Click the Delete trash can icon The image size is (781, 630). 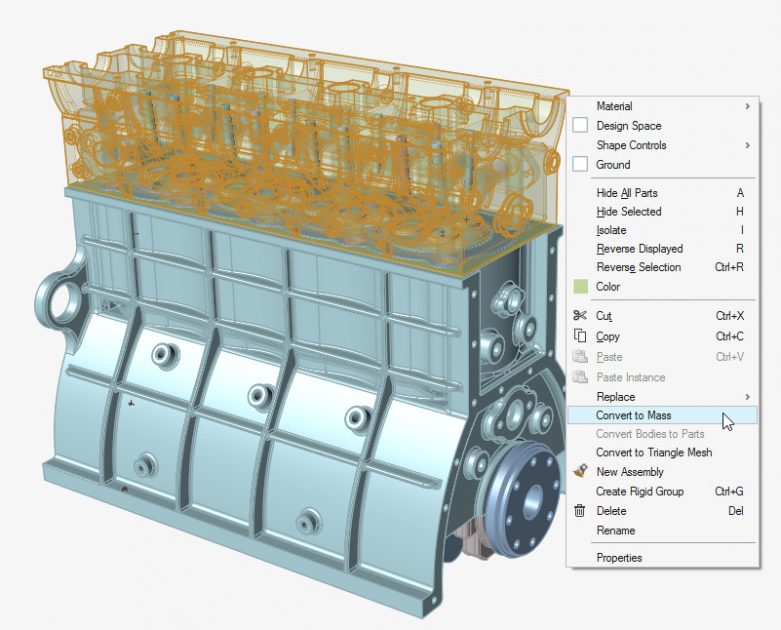[x=579, y=511]
